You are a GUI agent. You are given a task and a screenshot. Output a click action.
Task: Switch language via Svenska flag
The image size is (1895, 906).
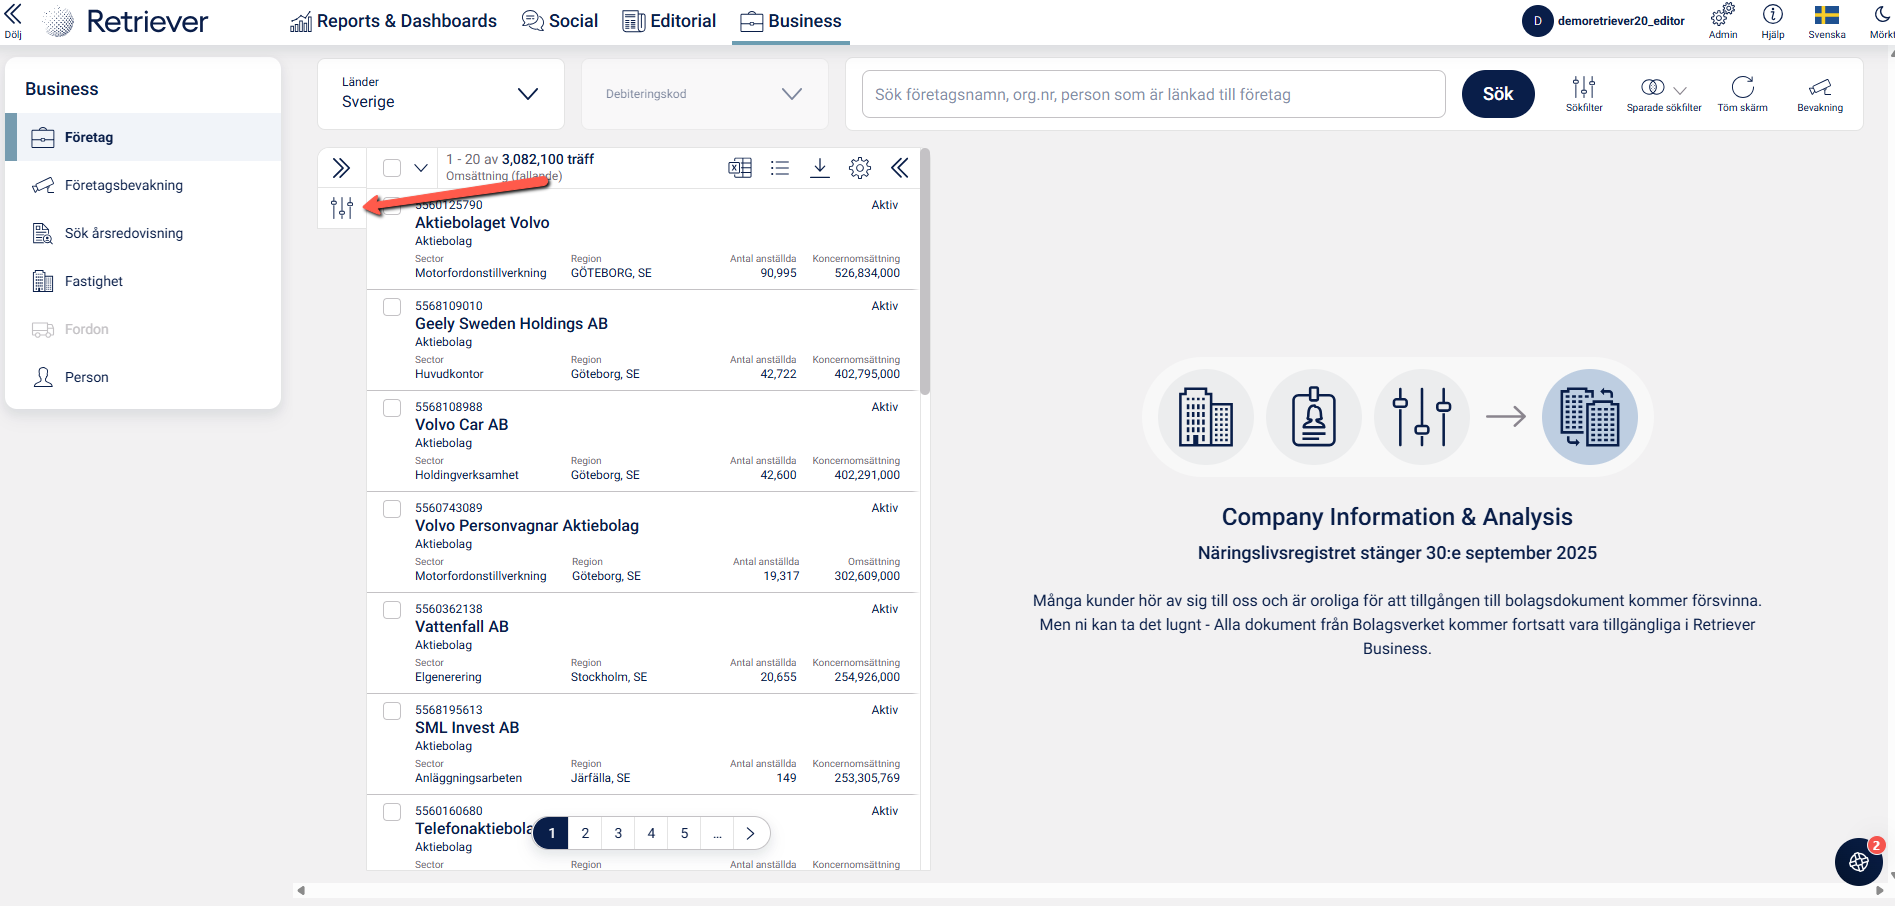pos(1827,20)
